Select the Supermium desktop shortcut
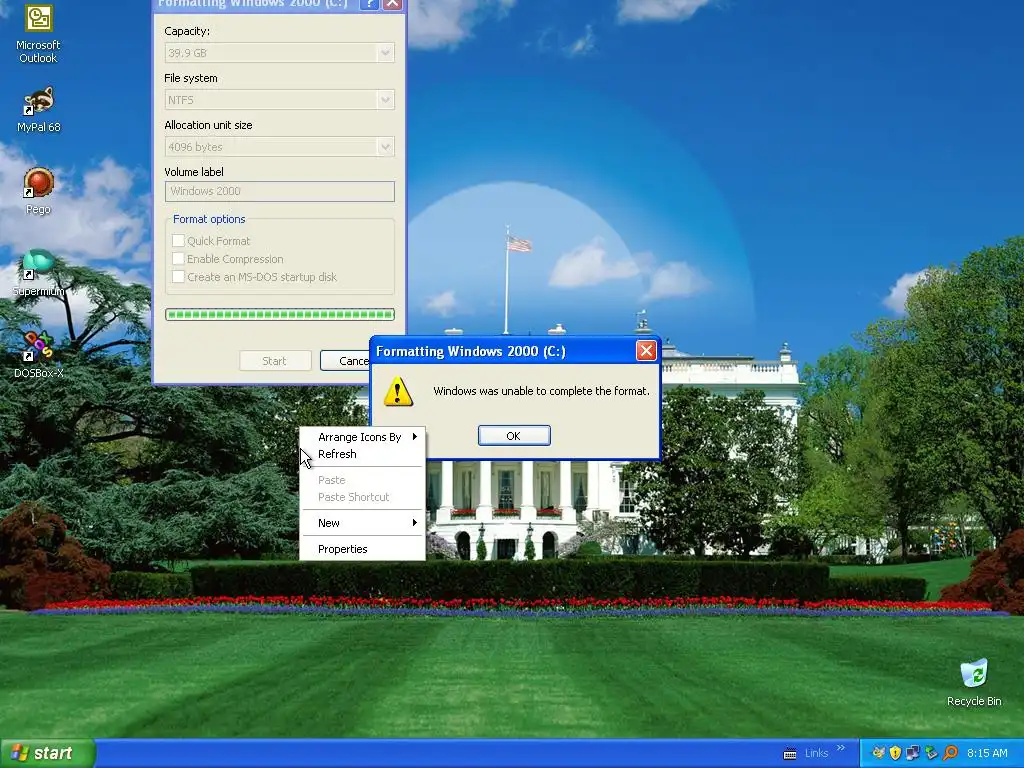 click(x=38, y=273)
